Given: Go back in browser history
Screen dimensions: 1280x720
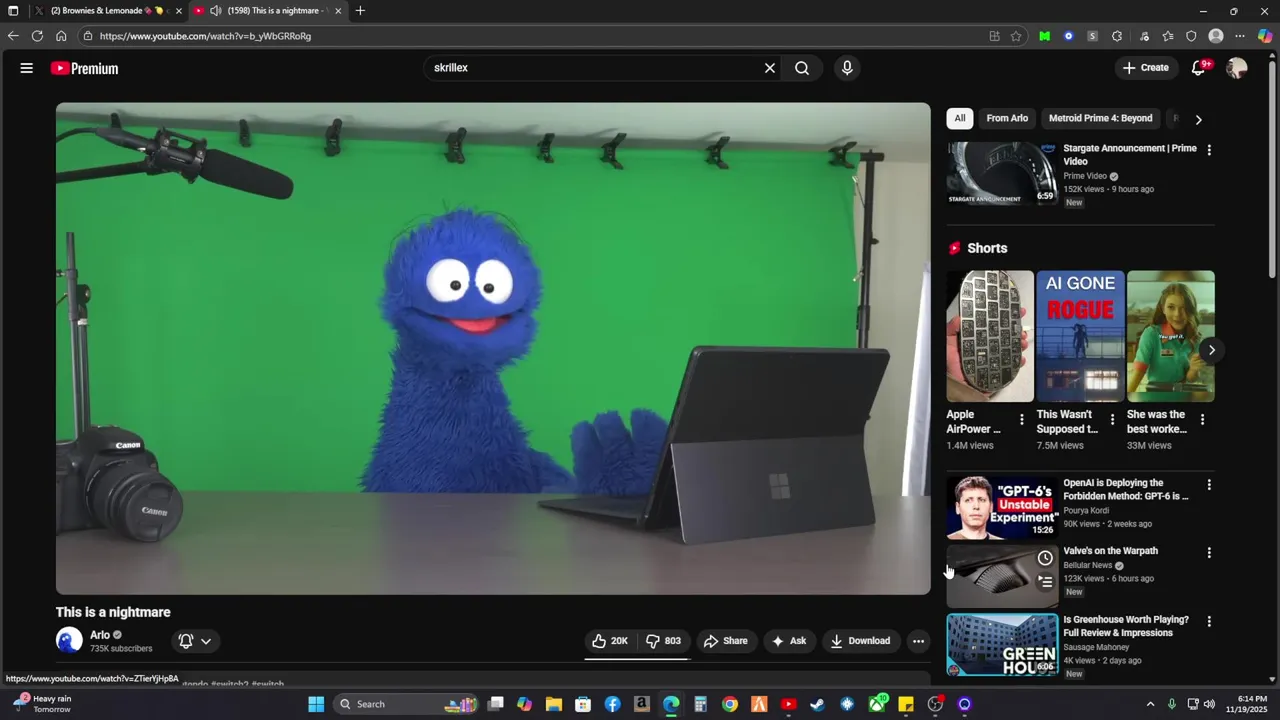Looking at the screenshot, I should (x=13, y=36).
